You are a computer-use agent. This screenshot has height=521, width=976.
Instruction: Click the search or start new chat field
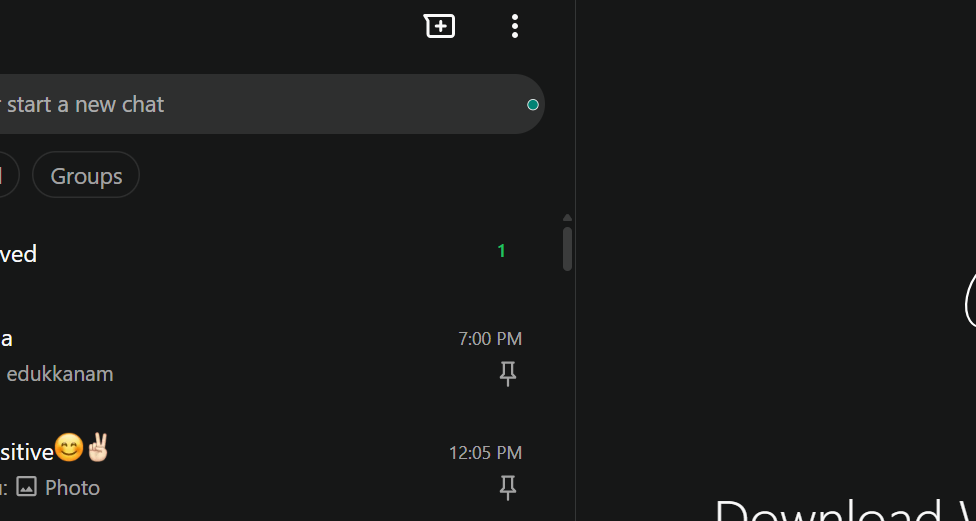(250, 104)
